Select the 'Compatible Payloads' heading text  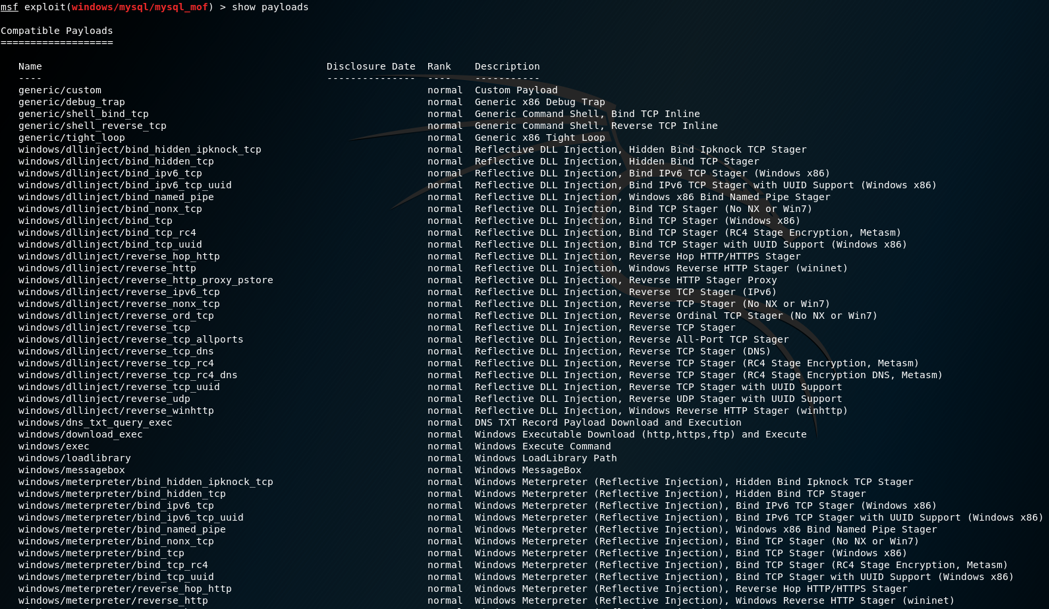57,31
